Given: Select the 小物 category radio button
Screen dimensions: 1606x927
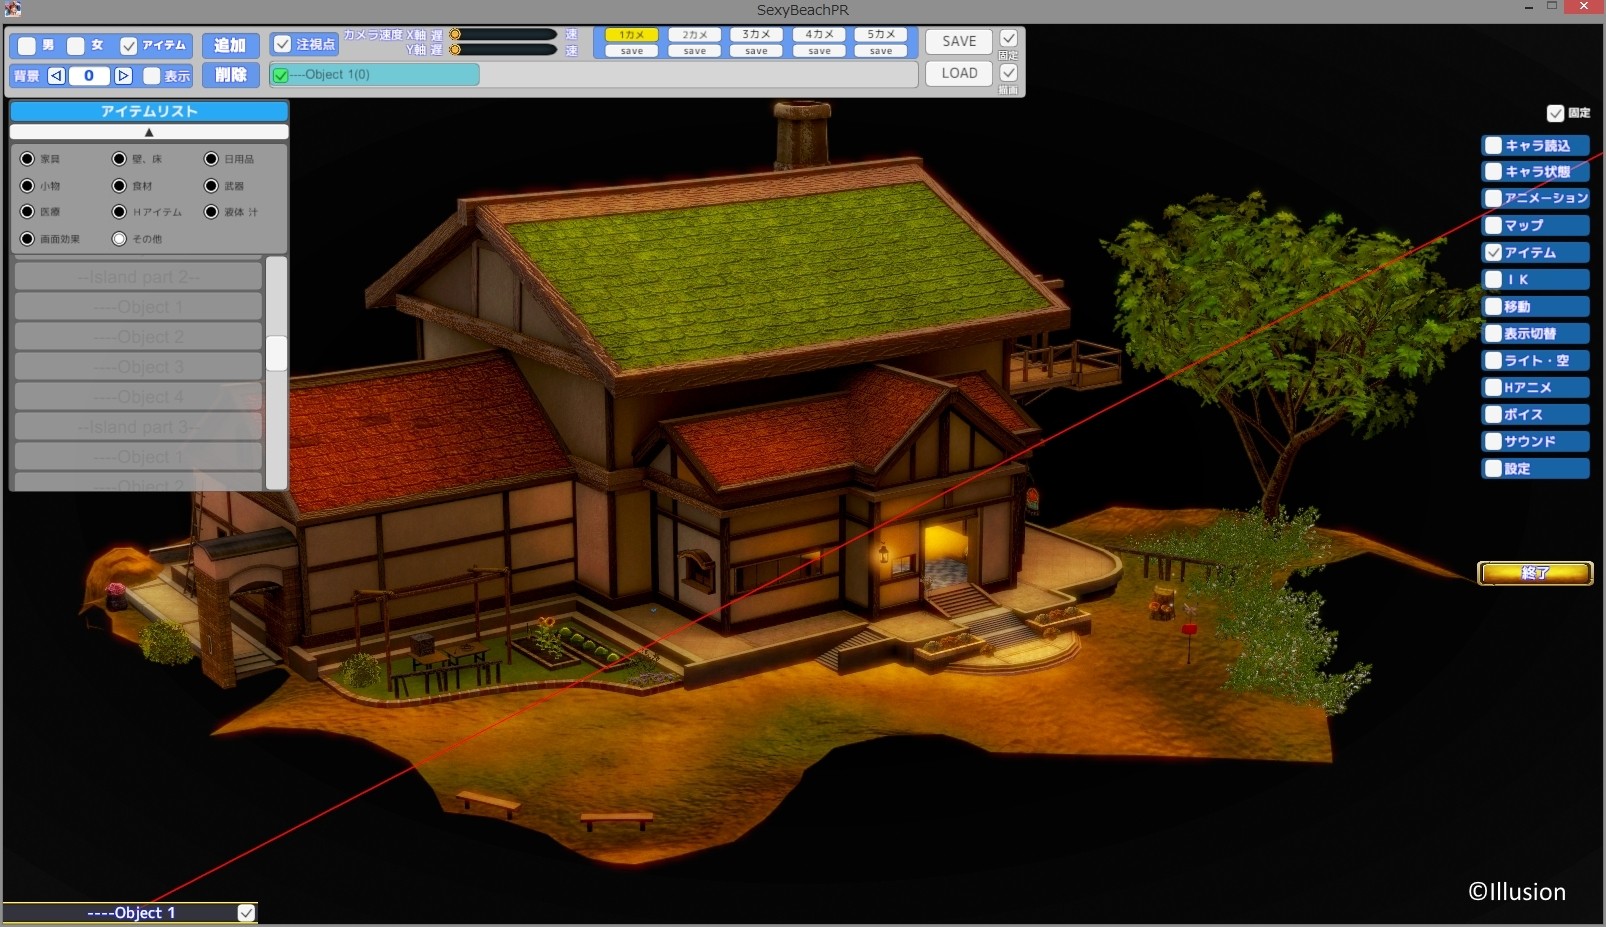Looking at the screenshot, I should click(27, 186).
